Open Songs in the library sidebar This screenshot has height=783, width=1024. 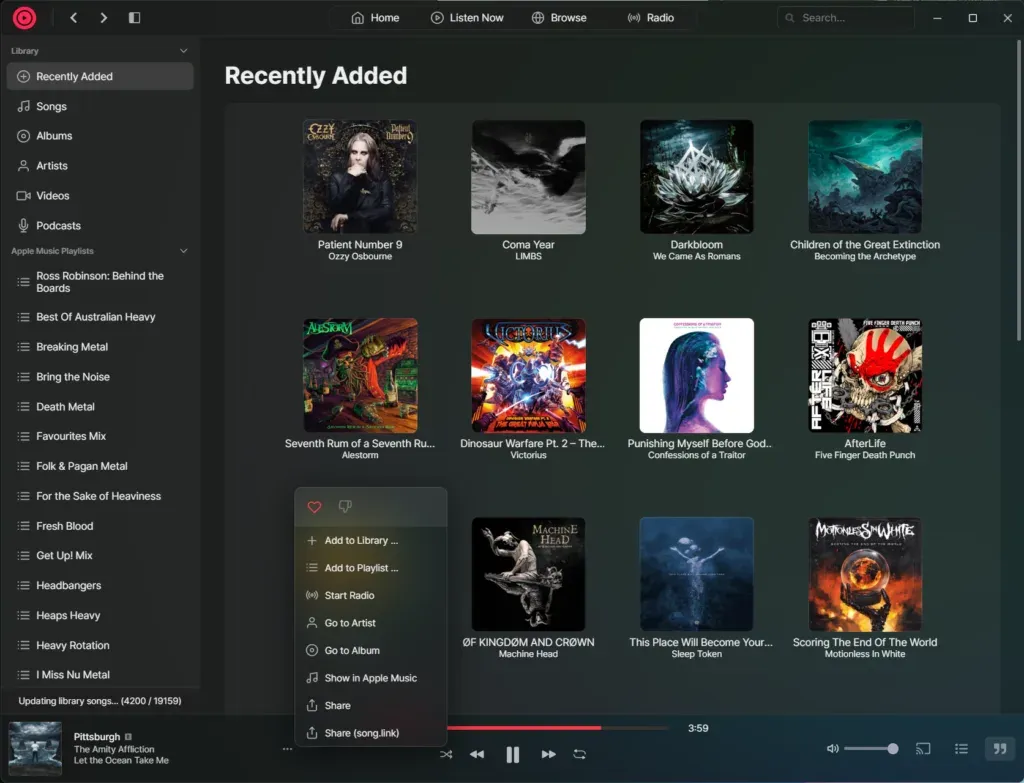tap(100, 106)
